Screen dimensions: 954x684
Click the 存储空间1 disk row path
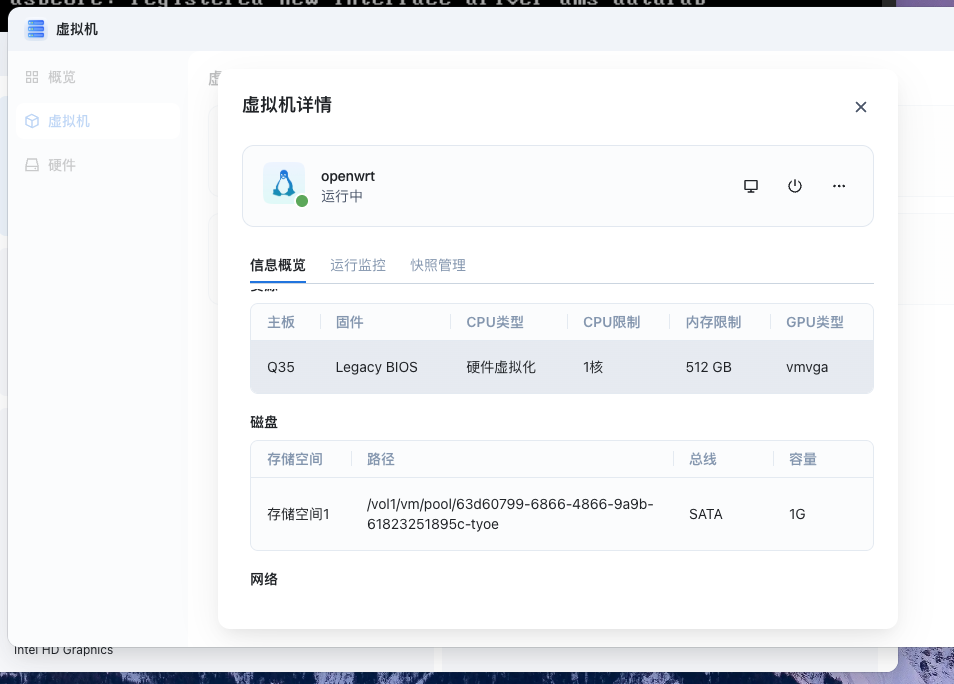coord(510,514)
